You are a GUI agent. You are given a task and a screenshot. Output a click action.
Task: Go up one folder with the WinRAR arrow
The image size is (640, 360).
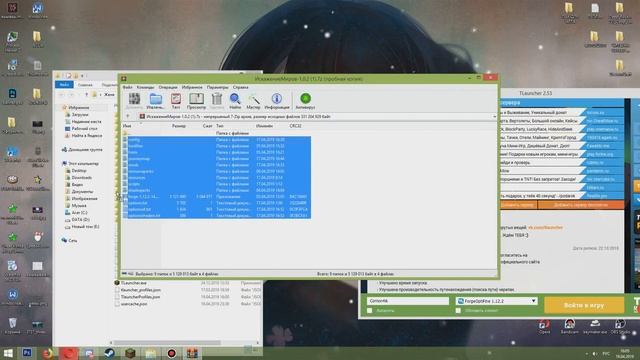click(x=128, y=117)
